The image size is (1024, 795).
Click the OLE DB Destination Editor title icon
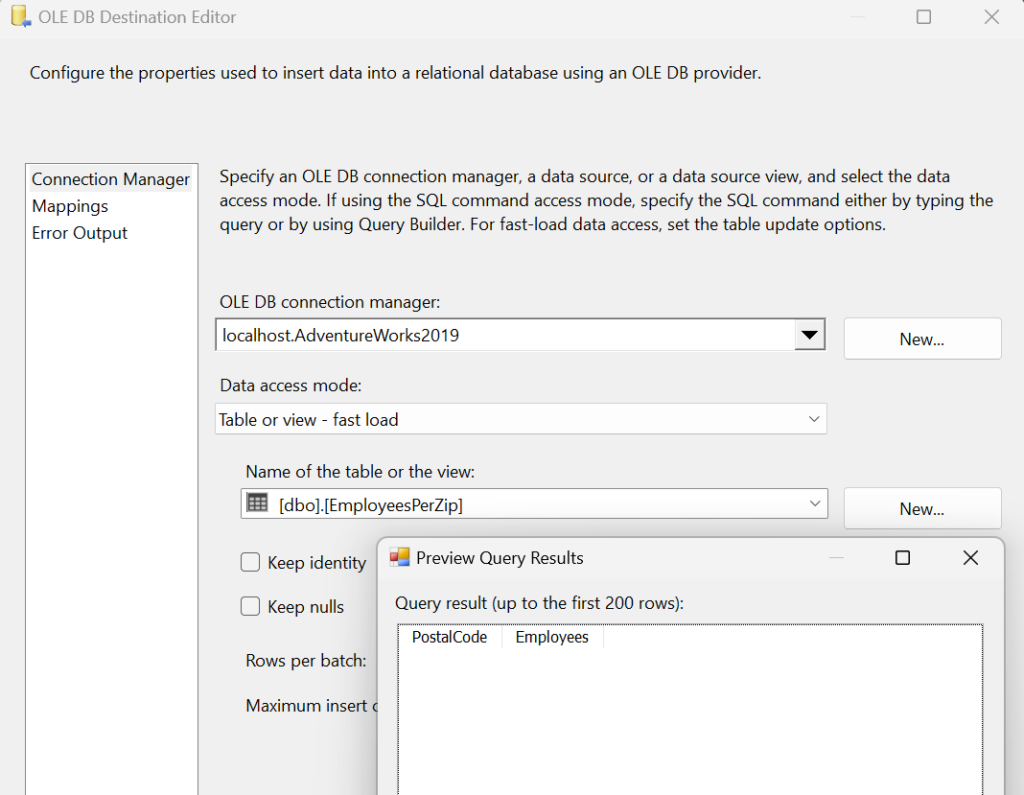(19, 17)
